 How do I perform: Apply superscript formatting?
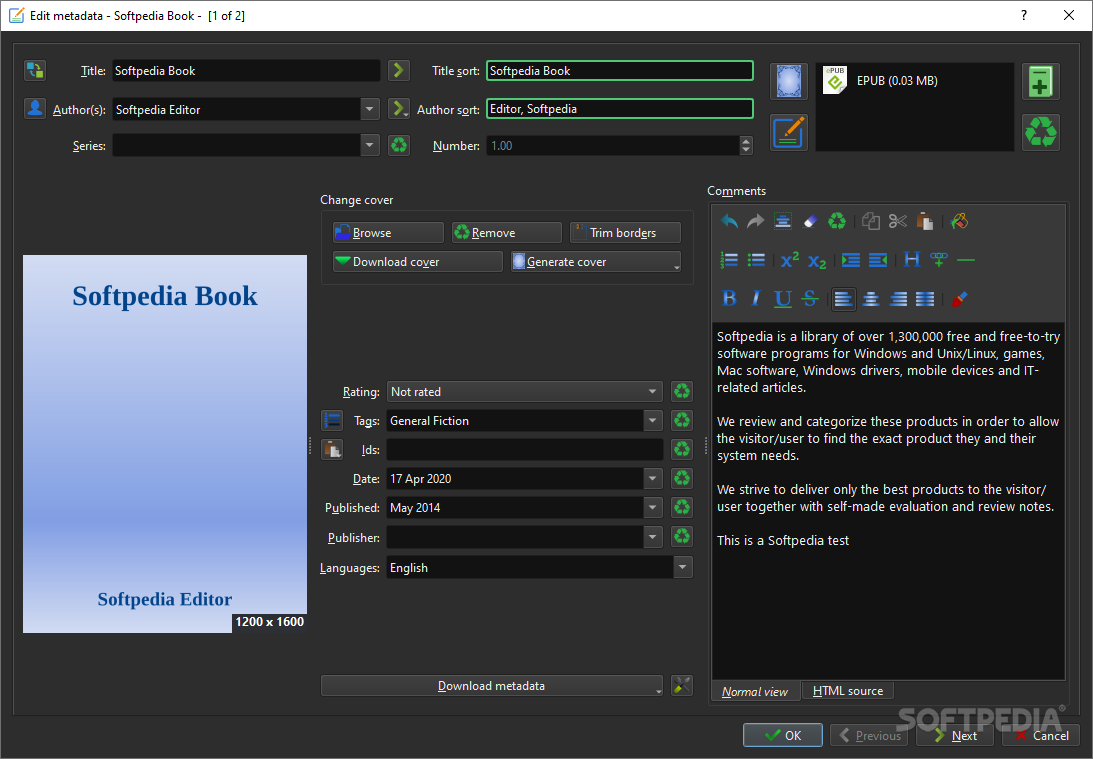tap(790, 260)
